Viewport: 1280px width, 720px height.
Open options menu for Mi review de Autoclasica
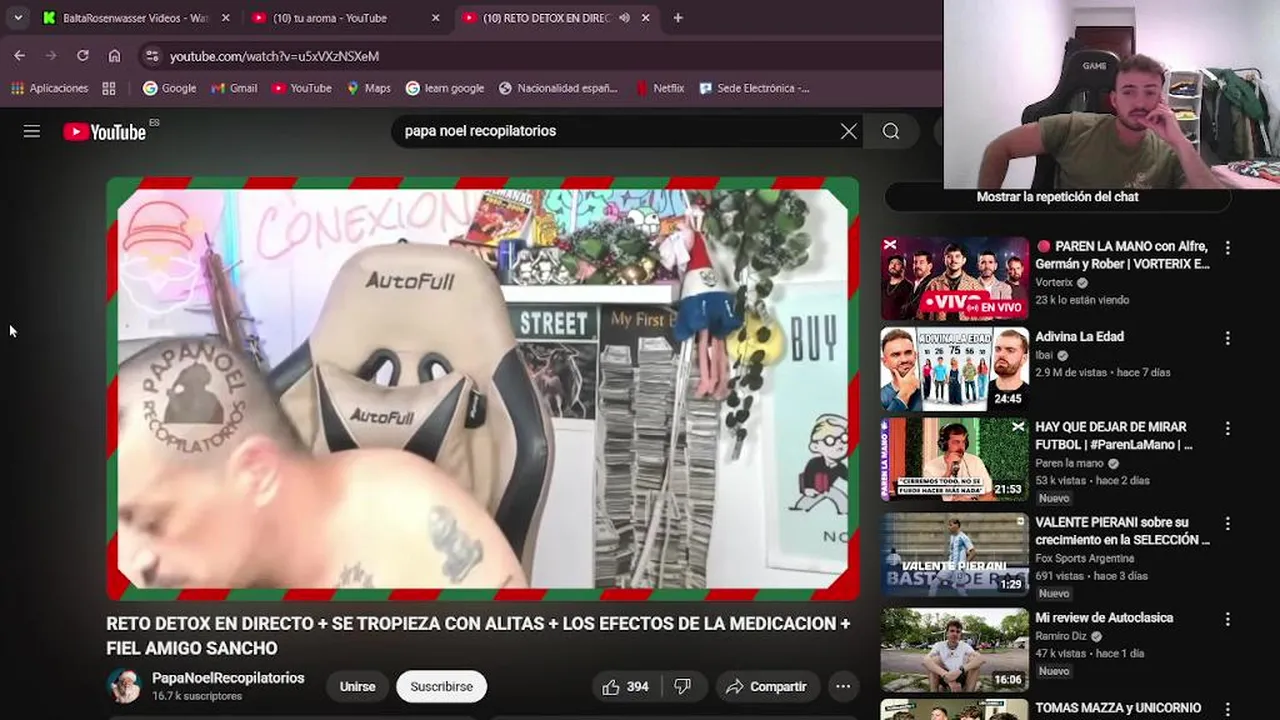1227,620
